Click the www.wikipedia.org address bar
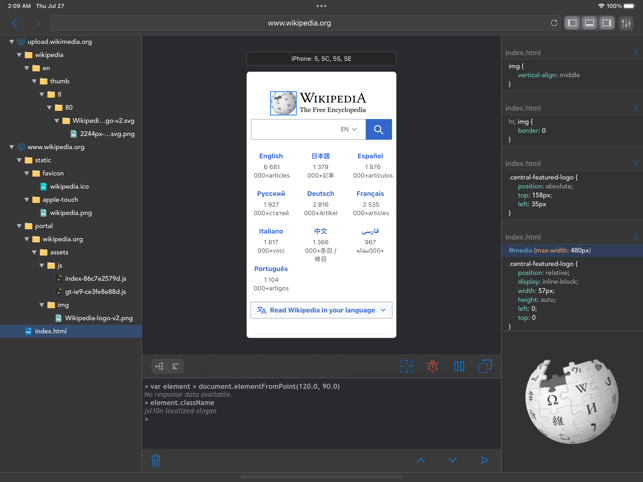 click(299, 23)
